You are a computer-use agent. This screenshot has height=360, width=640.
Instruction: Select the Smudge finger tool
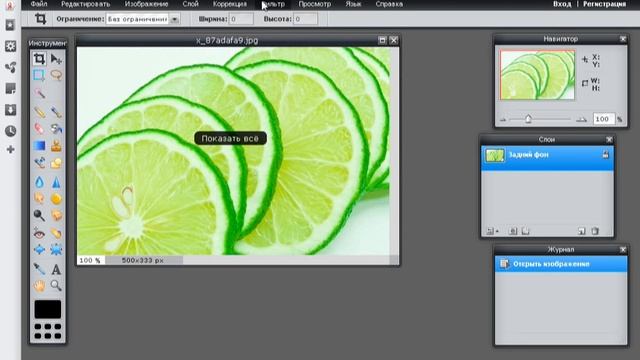pos(39,198)
